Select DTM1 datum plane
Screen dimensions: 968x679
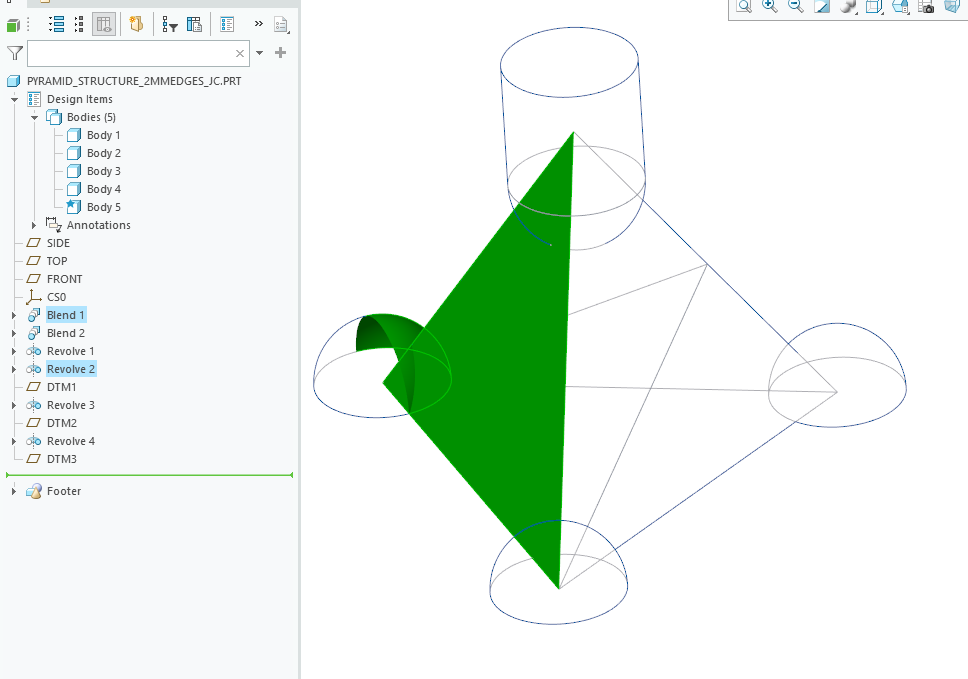tap(61, 387)
